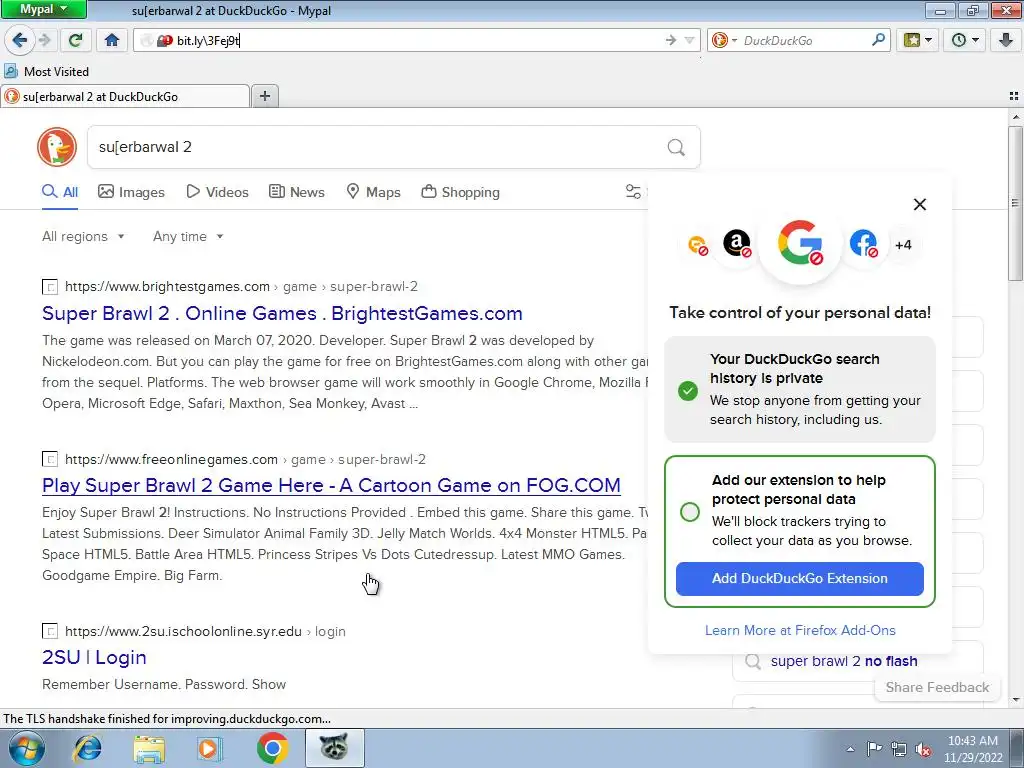Click magnifier in the browser search box
This screenshot has height=768, width=1024.
point(878,40)
